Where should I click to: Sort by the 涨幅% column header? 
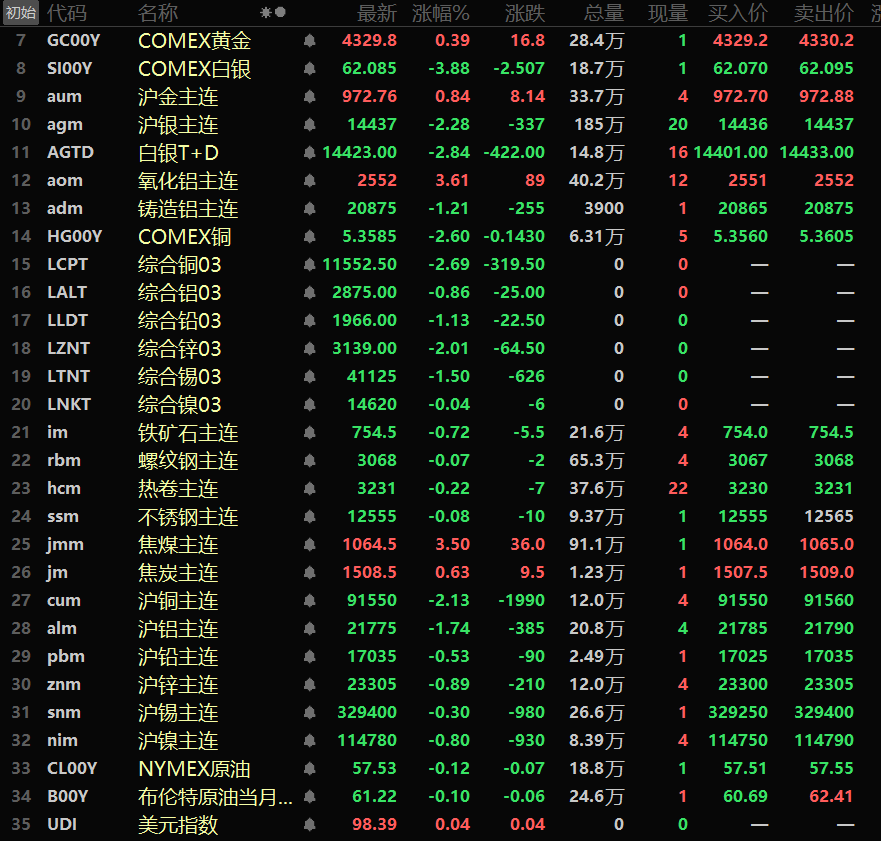(445, 13)
